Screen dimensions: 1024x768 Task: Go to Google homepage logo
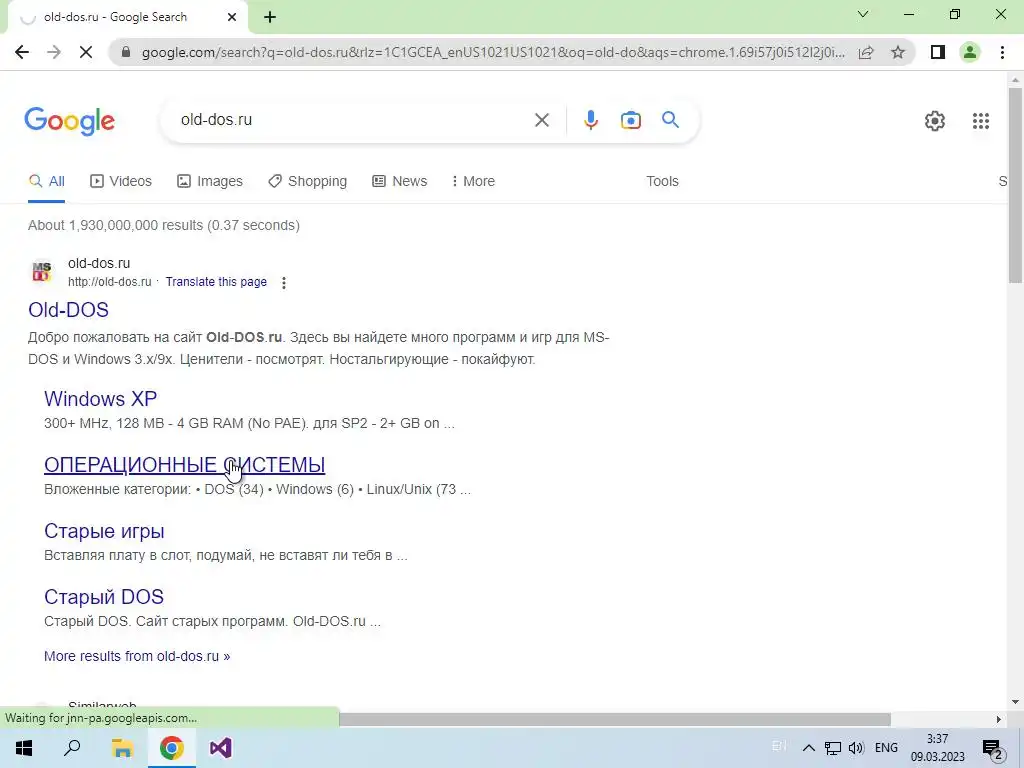pos(70,121)
